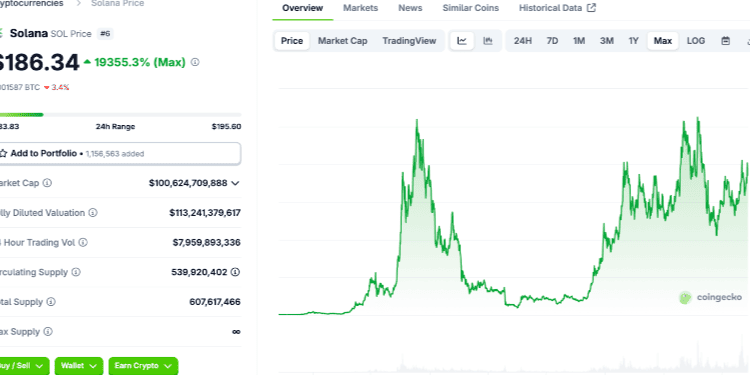Set chart range to Max

(663, 41)
